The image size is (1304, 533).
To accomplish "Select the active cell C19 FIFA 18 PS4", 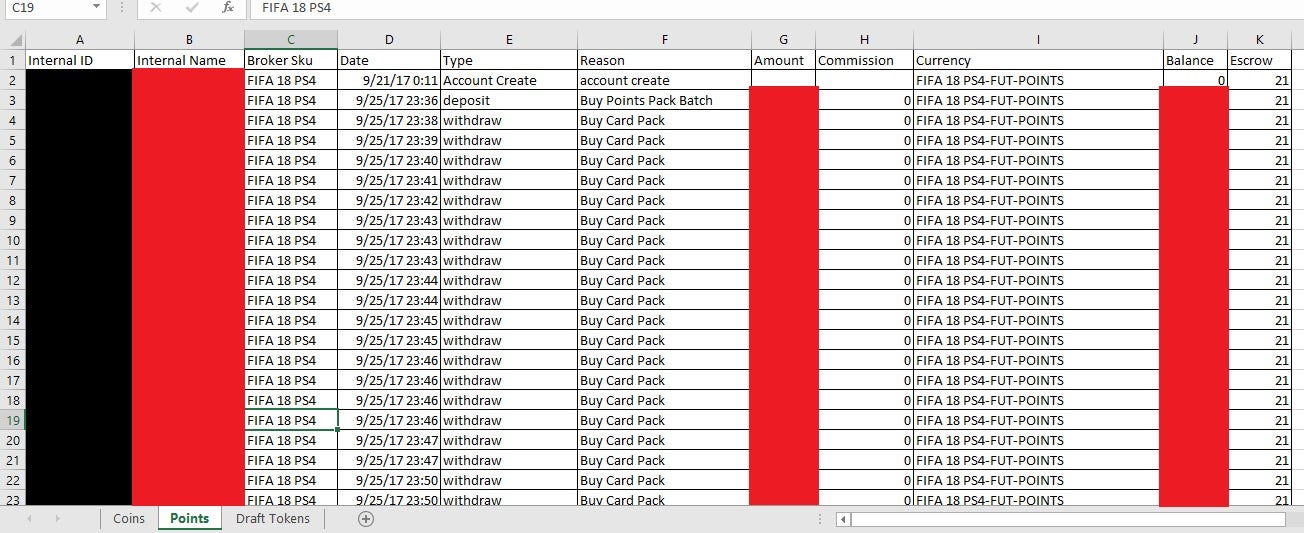I will click(291, 420).
